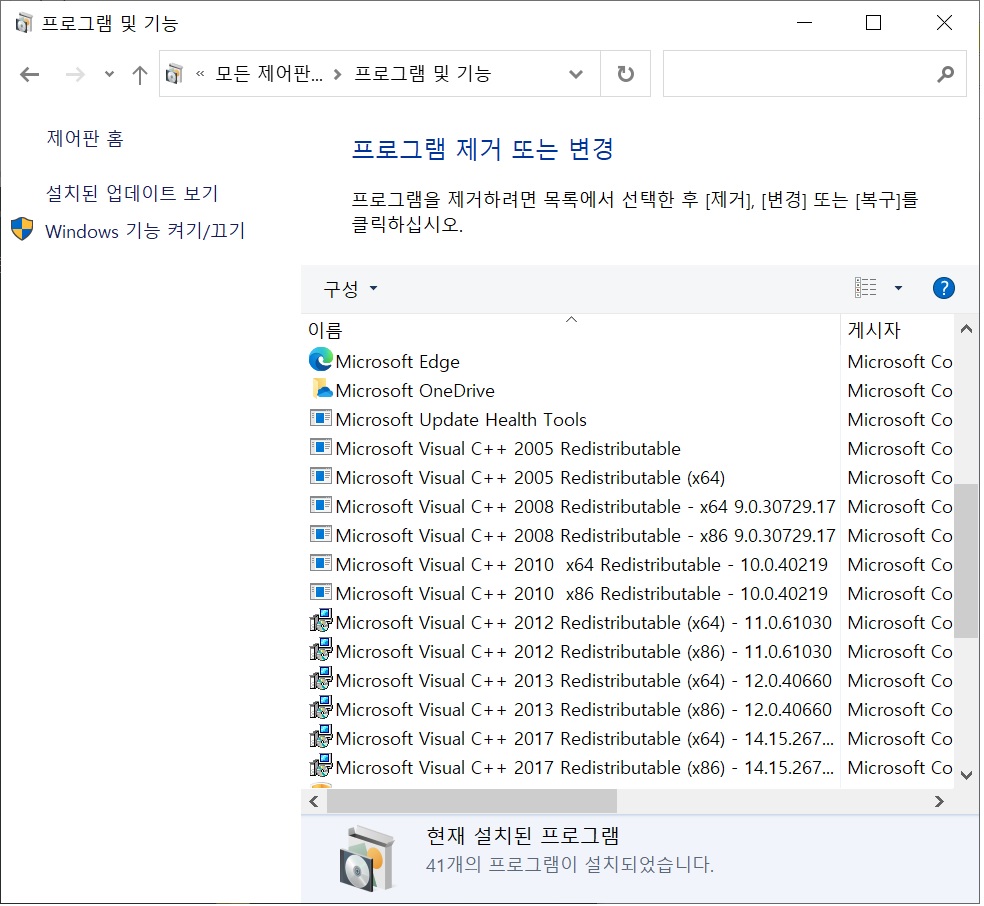Click the search magnifier icon
This screenshot has height=906, width=984.
(945, 74)
